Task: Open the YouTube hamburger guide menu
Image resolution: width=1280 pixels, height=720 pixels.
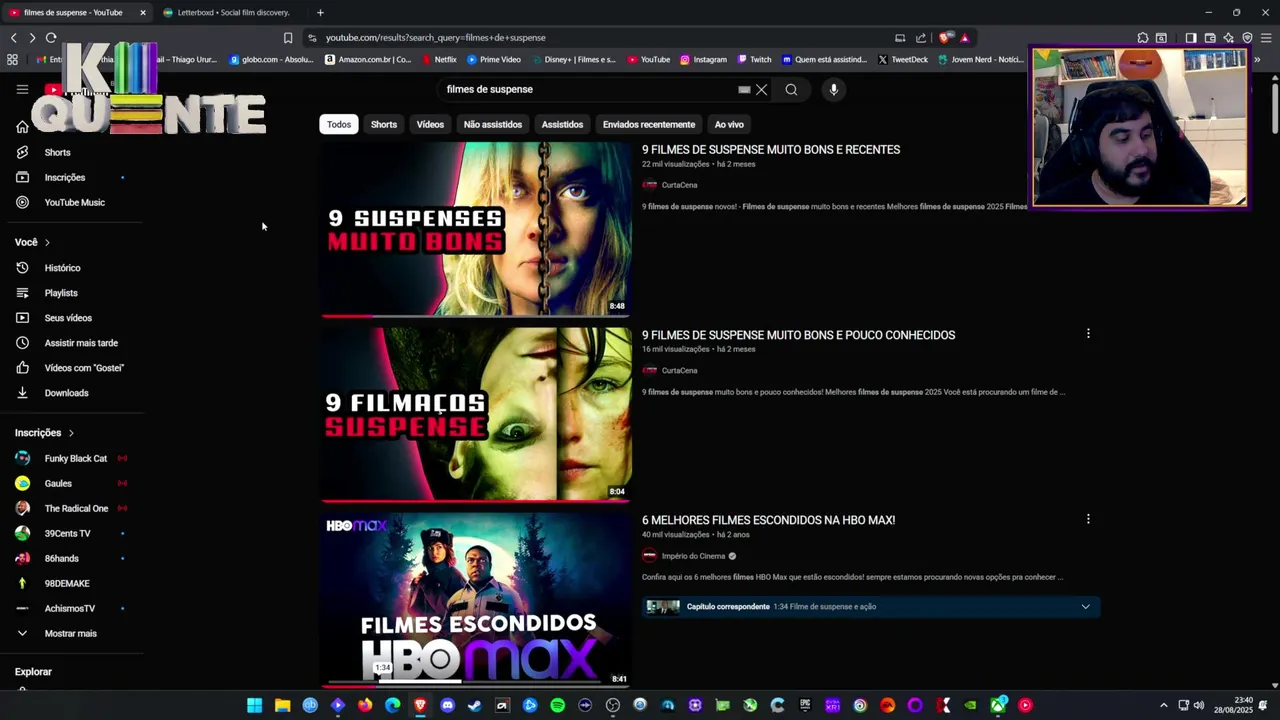Action: tap(22, 89)
